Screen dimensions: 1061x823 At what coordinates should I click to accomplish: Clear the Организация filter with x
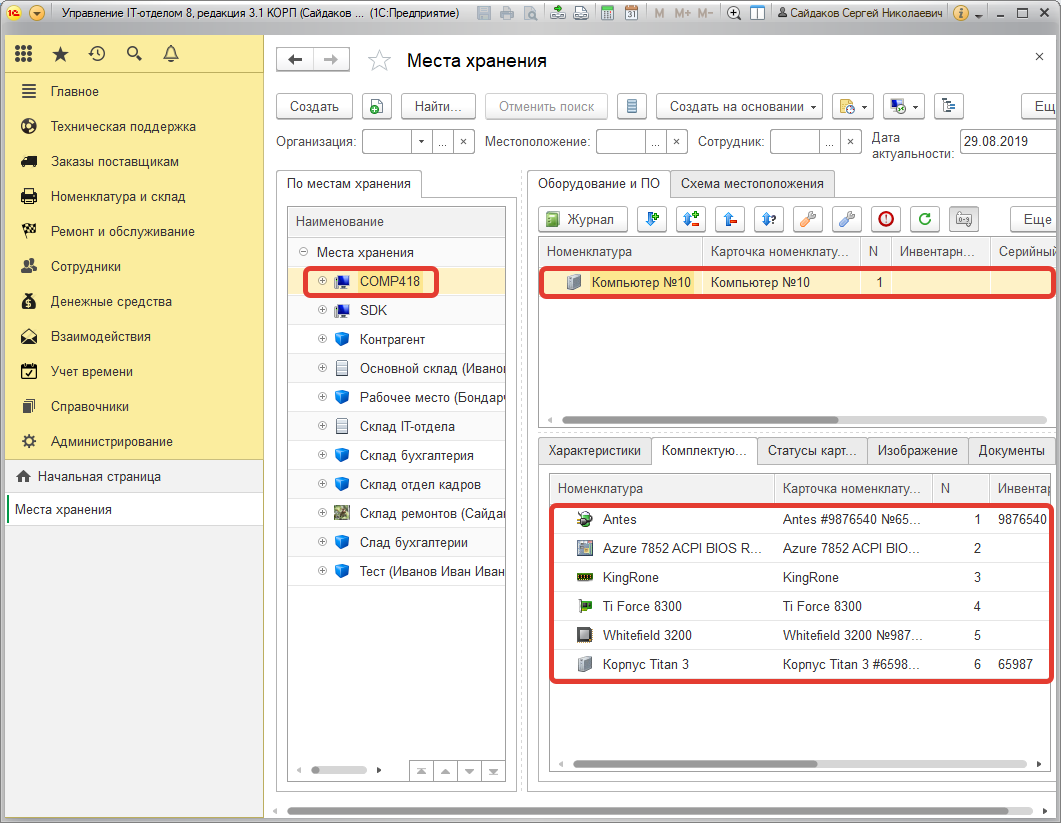[464, 141]
